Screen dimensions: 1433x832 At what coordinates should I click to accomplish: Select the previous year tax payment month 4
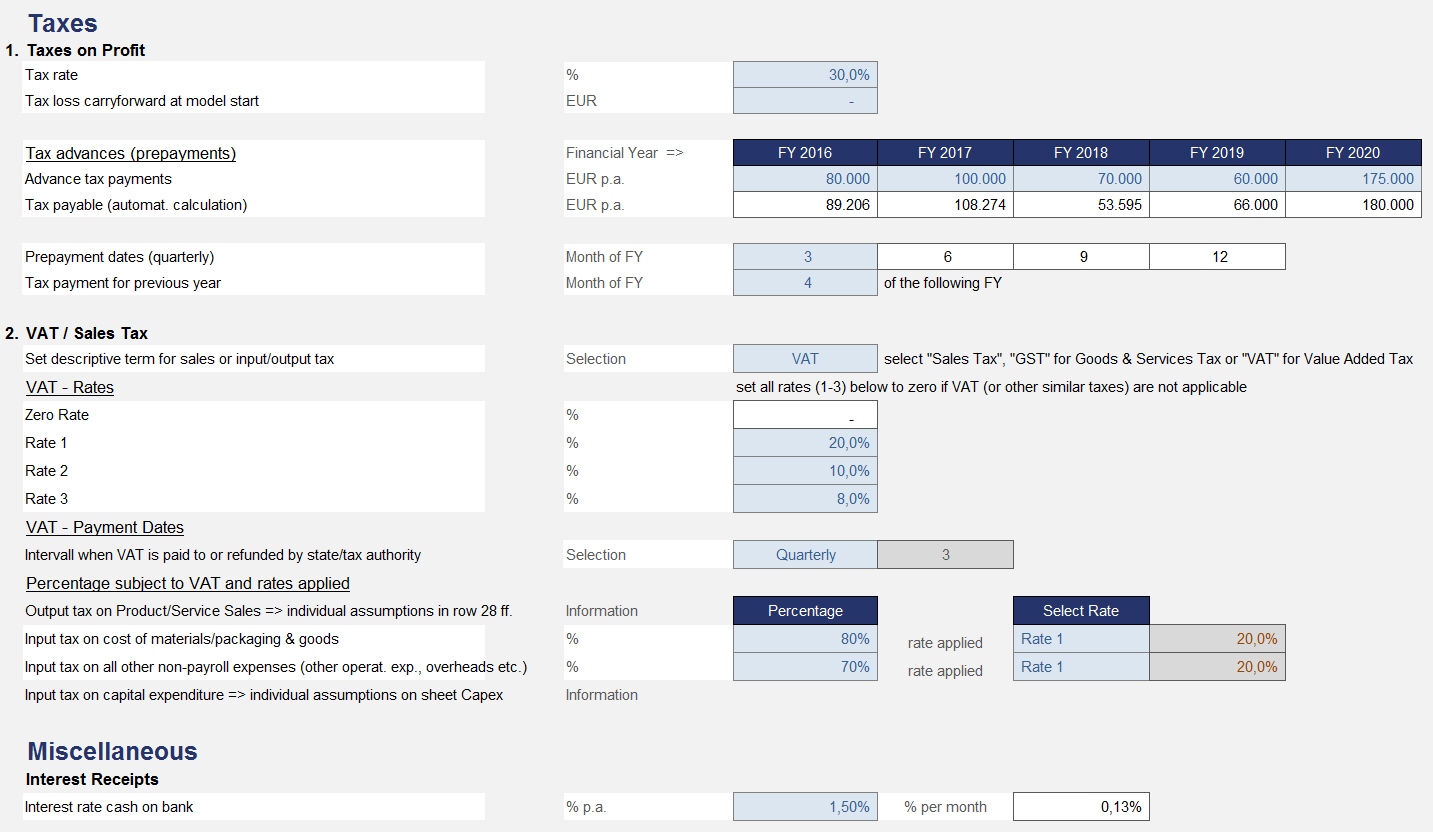805,283
